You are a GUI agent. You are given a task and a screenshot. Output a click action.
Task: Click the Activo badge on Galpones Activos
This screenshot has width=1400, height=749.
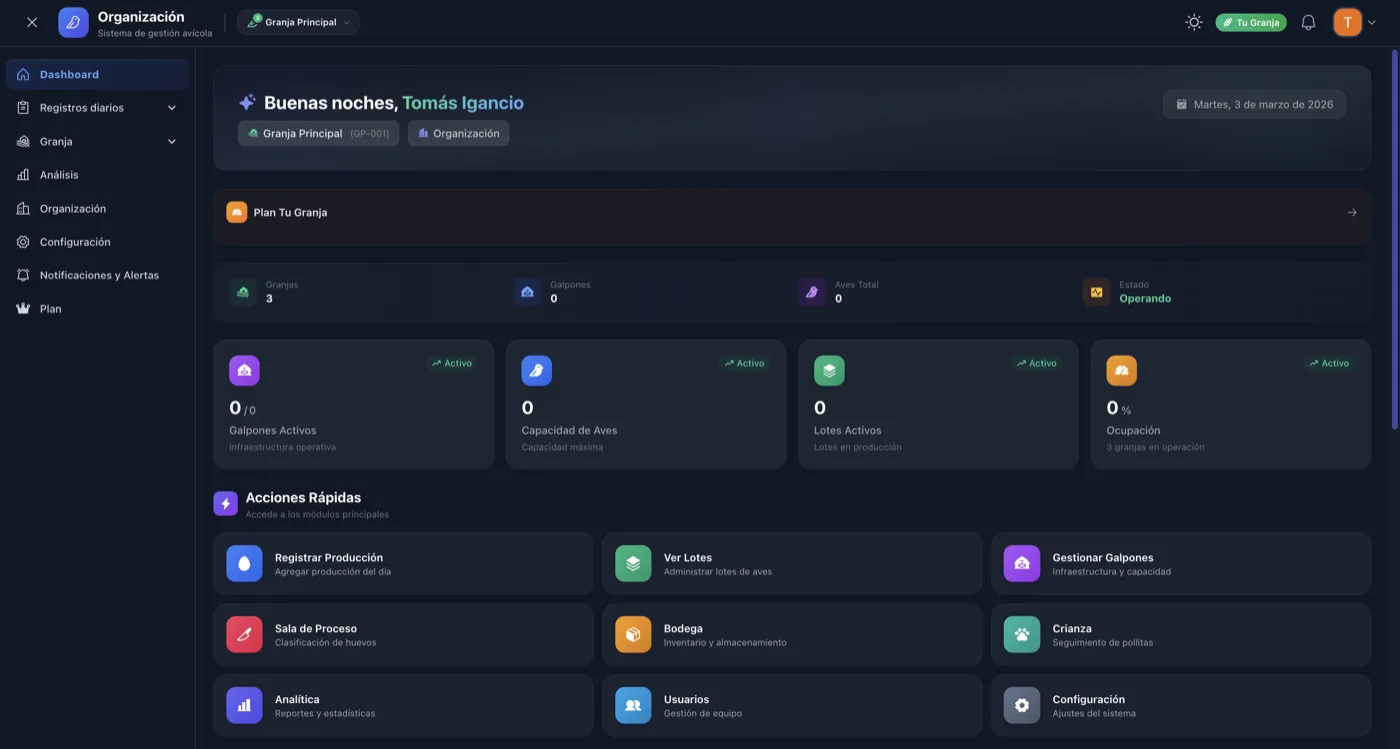pos(452,363)
